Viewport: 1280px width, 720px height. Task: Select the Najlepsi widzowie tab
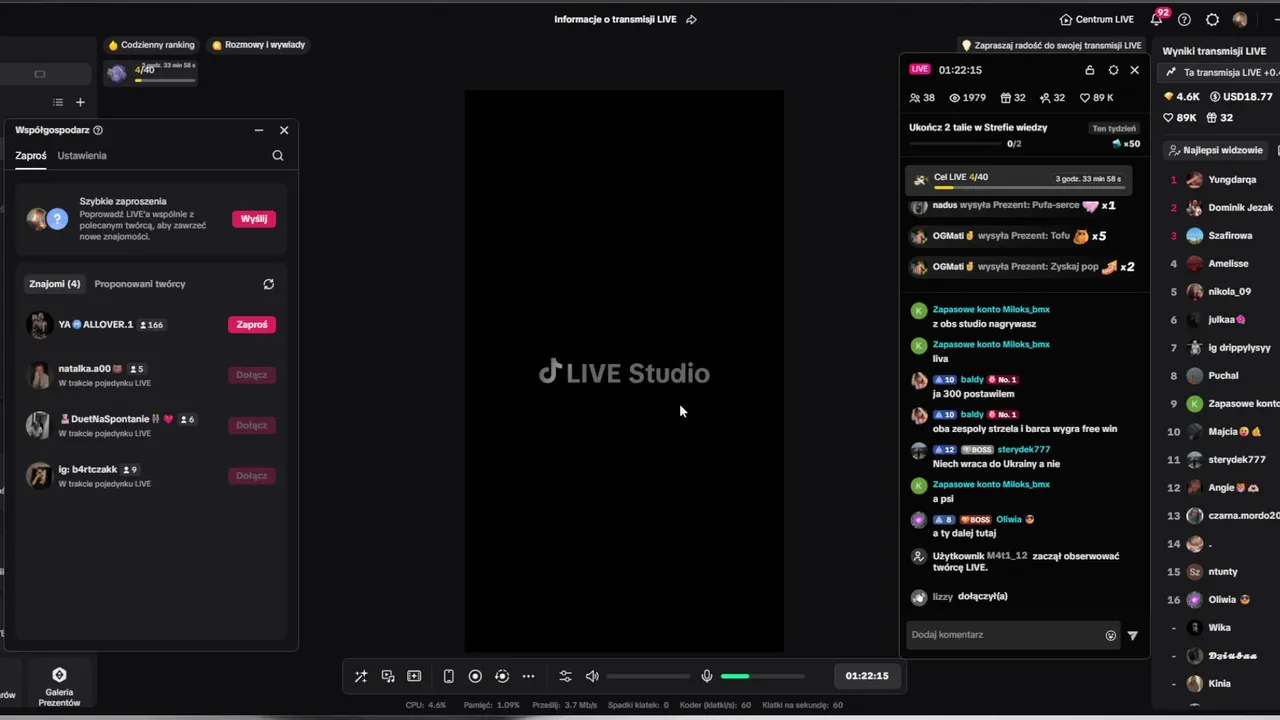1215,150
